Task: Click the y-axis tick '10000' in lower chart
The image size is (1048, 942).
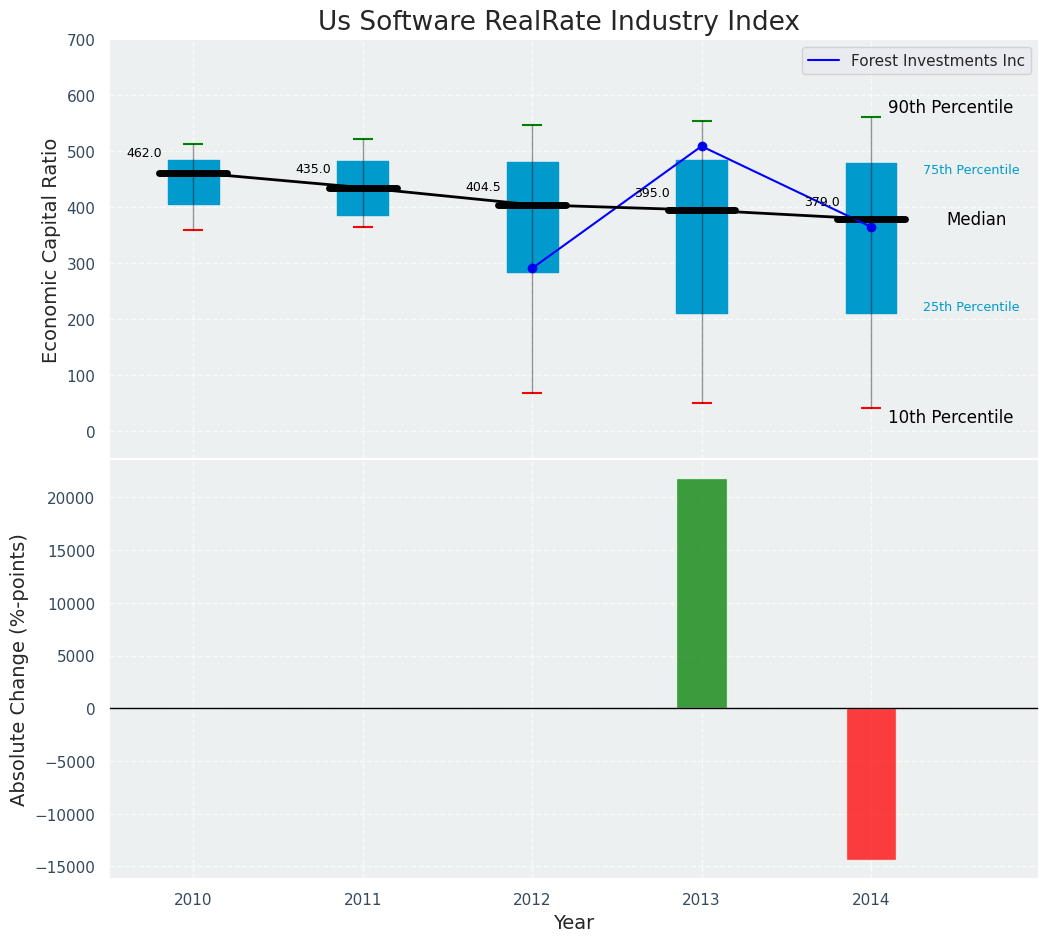Action: point(71,604)
